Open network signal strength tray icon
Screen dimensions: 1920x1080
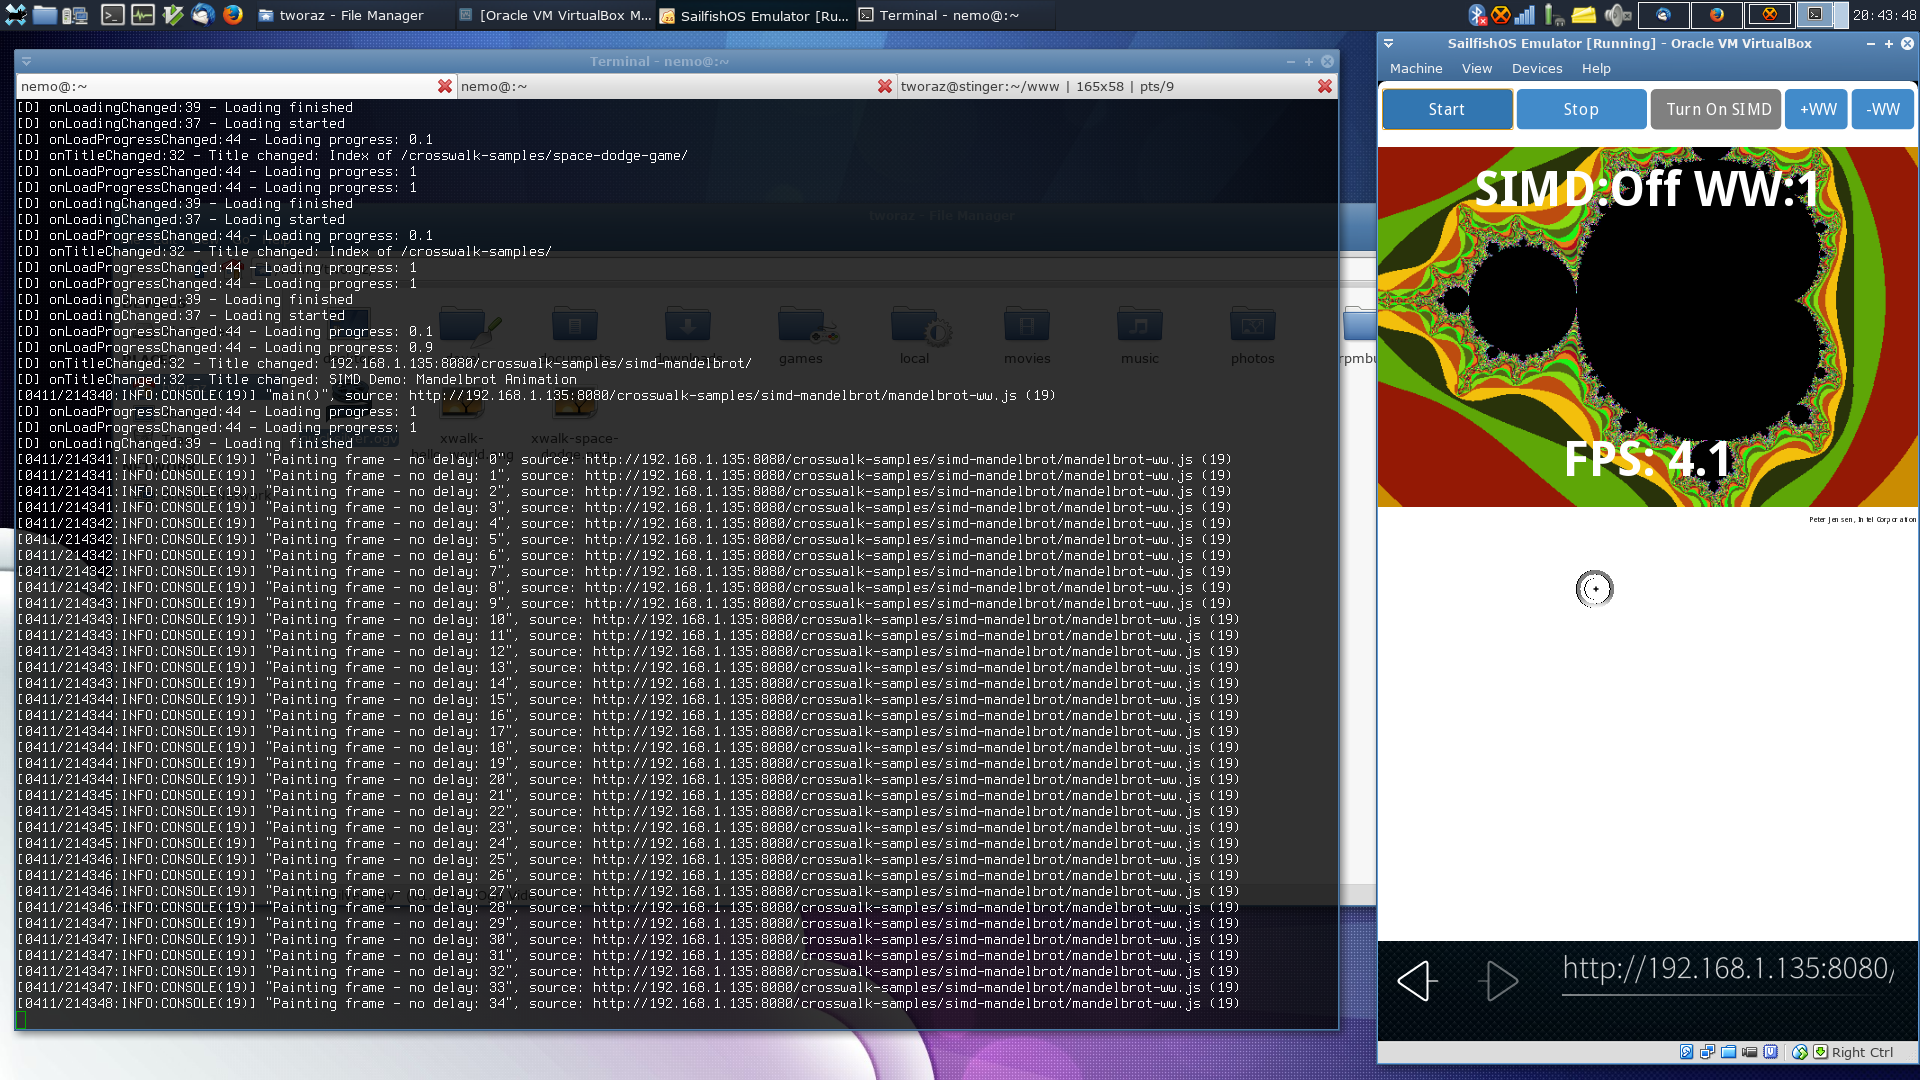pyautogui.click(x=1525, y=15)
